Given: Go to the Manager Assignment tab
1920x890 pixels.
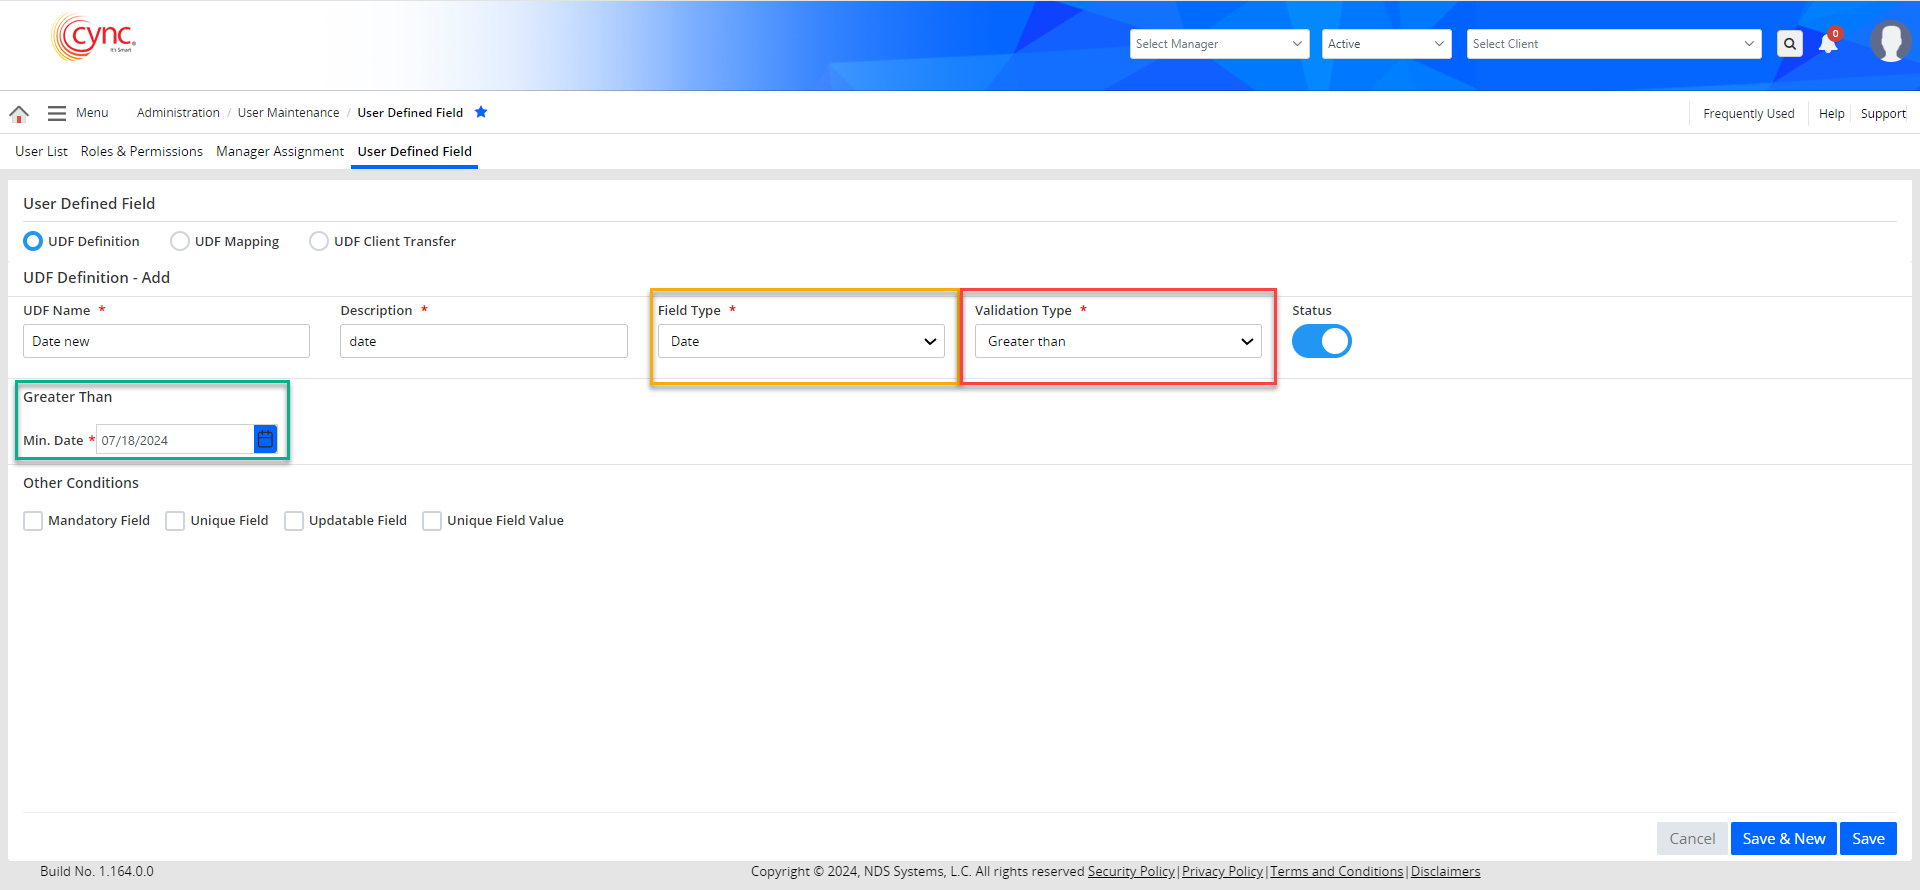Looking at the screenshot, I should (x=280, y=151).
